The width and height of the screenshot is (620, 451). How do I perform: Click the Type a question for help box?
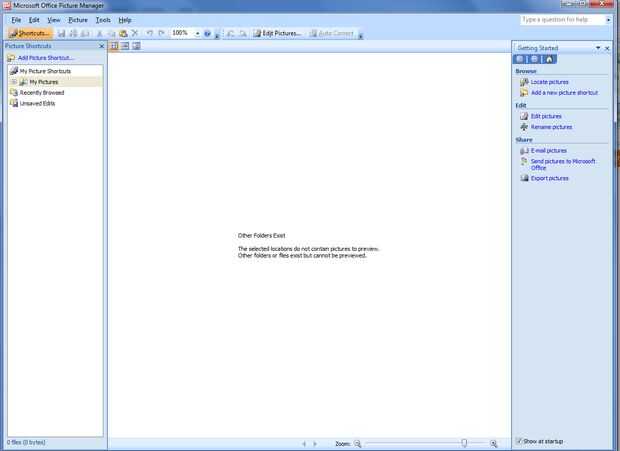pos(562,20)
